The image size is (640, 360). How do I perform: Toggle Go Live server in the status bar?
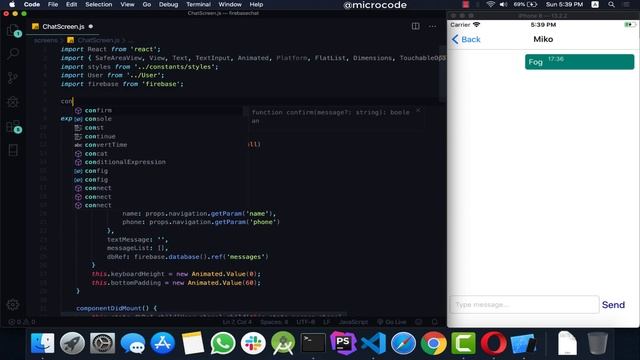click(391, 322)
